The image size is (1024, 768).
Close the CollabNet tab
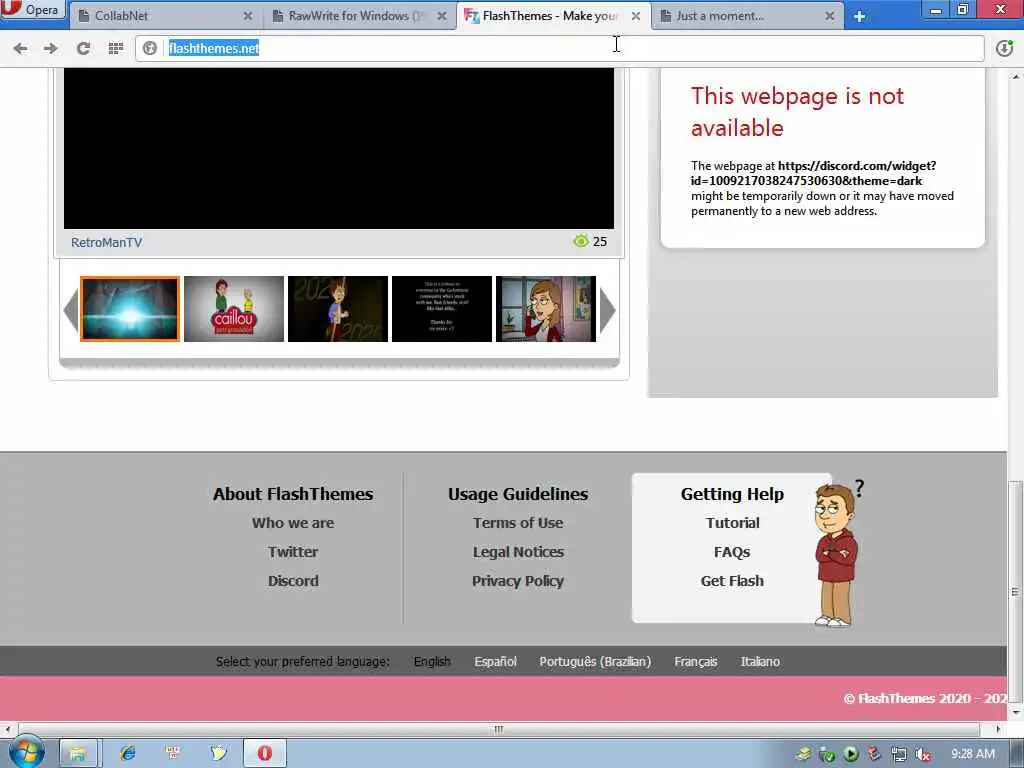pyautogui.click(x=248, y=16)
